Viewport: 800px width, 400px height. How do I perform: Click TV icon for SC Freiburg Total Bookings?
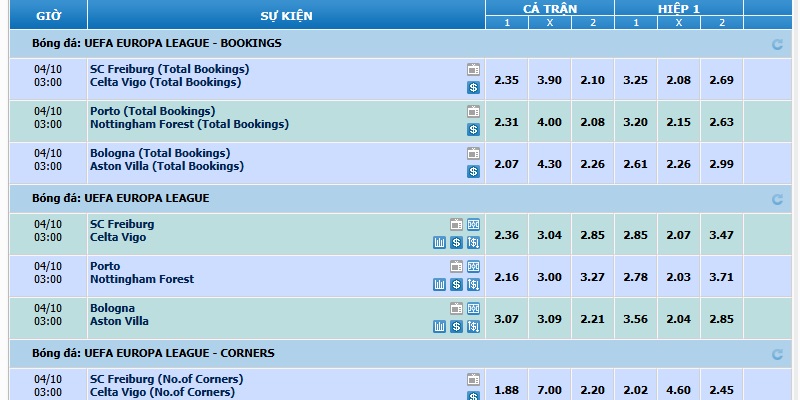[x=473, y=69]
